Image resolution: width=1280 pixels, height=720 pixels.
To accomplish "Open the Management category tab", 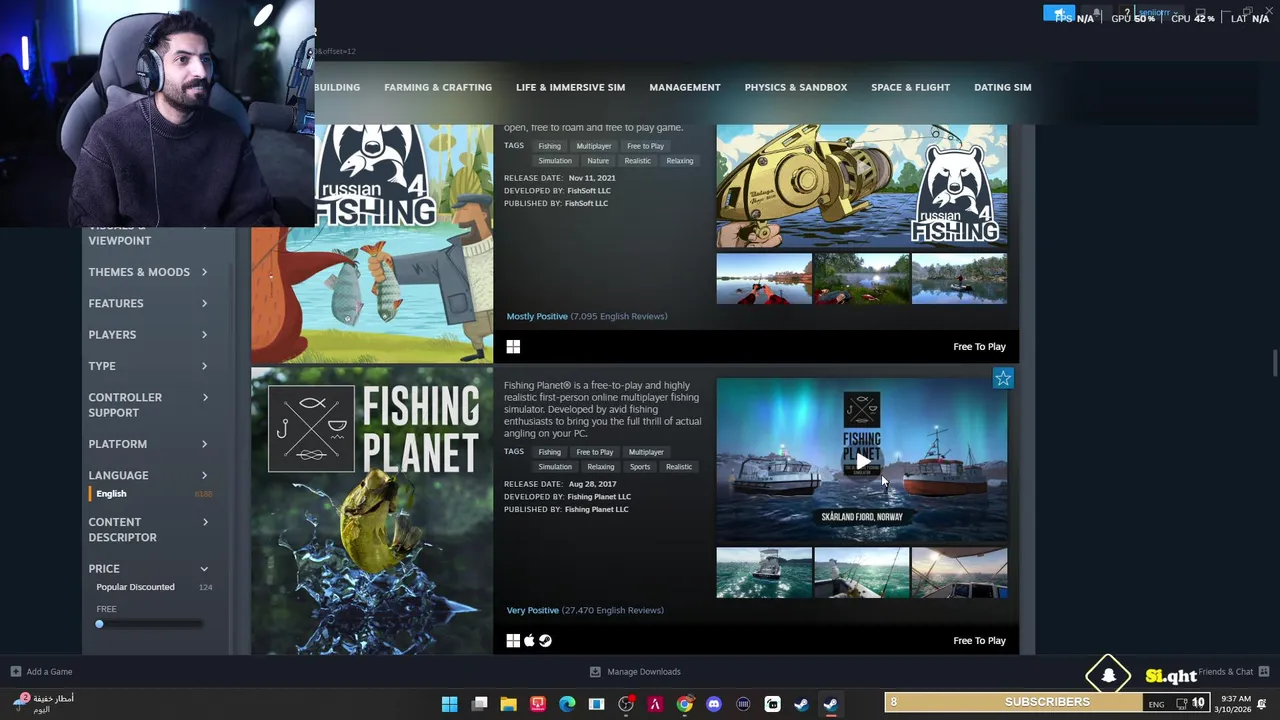I will [685, 87].
